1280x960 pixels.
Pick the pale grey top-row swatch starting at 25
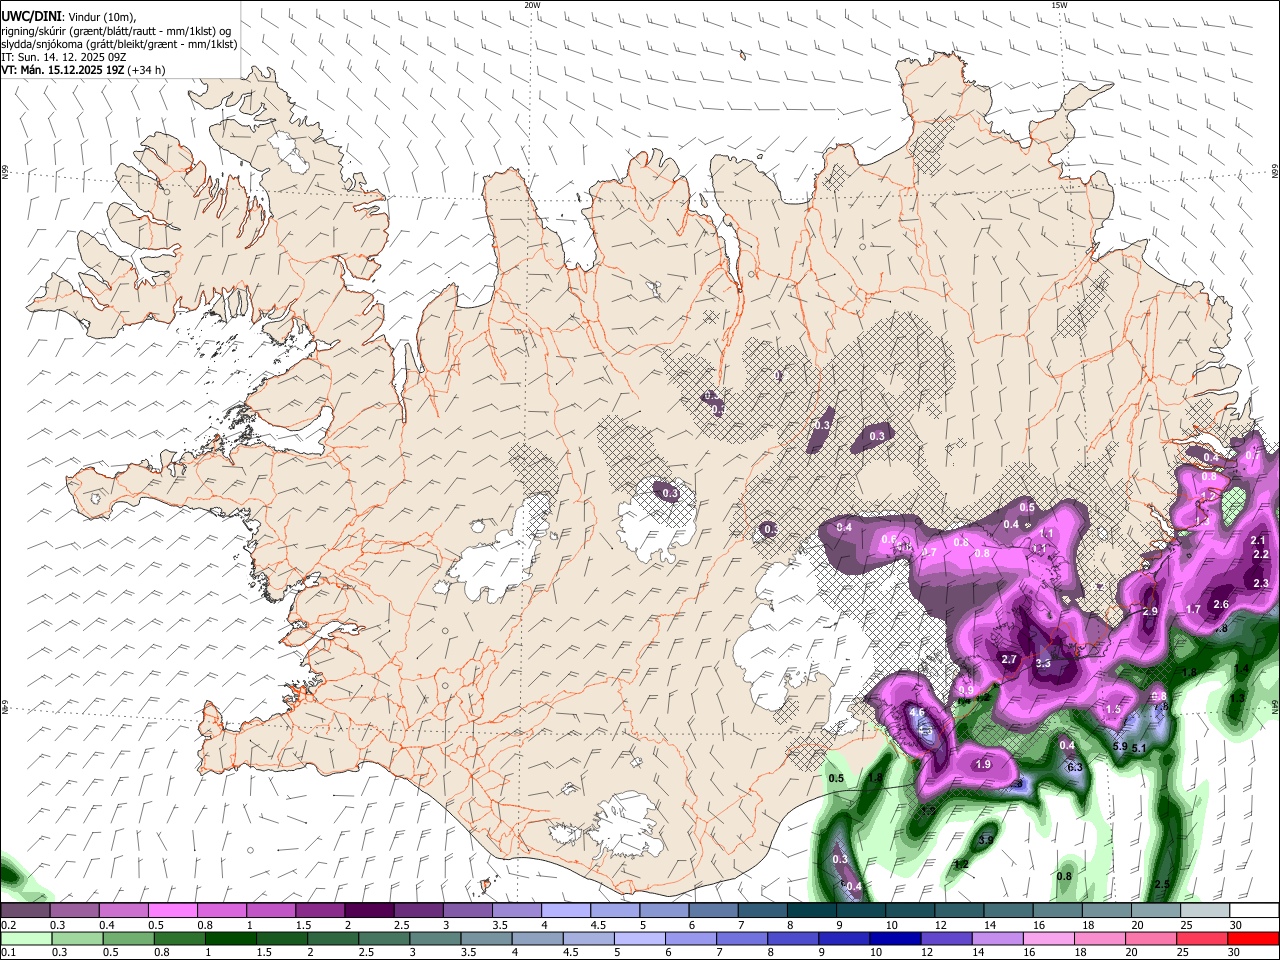(1205, 911)
